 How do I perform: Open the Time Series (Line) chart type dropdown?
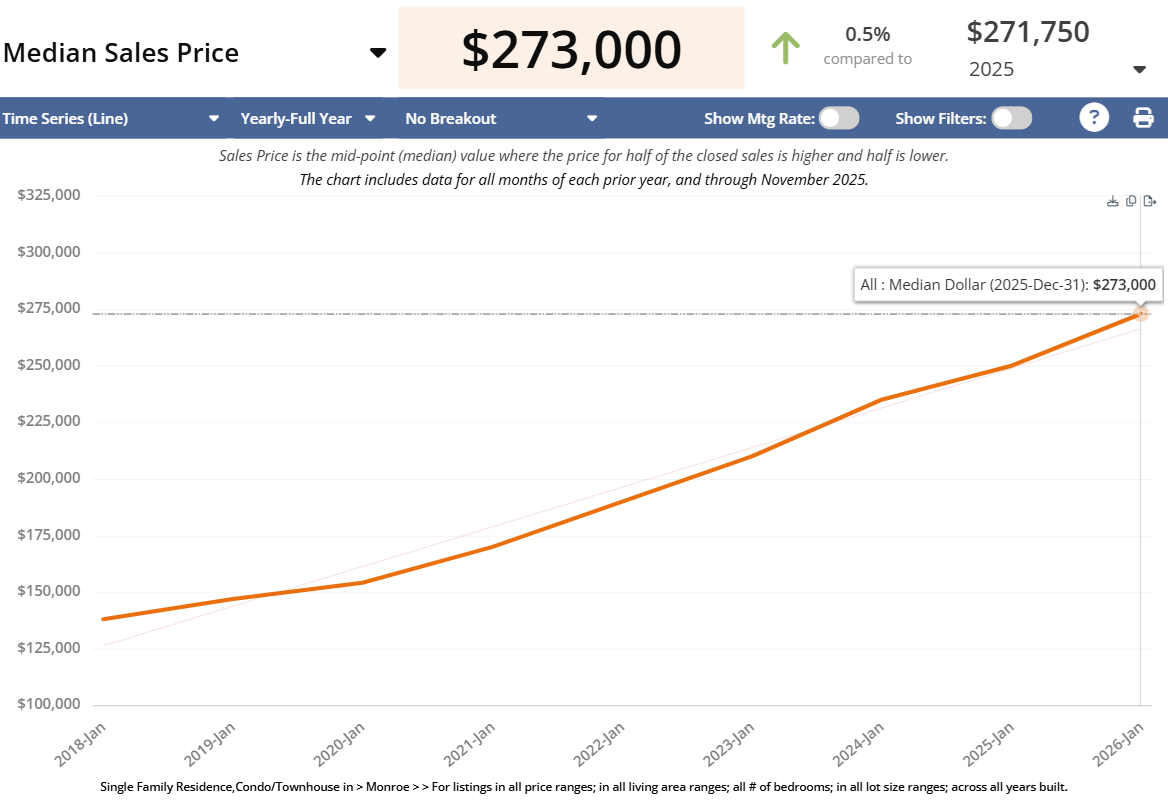[213, 118]
